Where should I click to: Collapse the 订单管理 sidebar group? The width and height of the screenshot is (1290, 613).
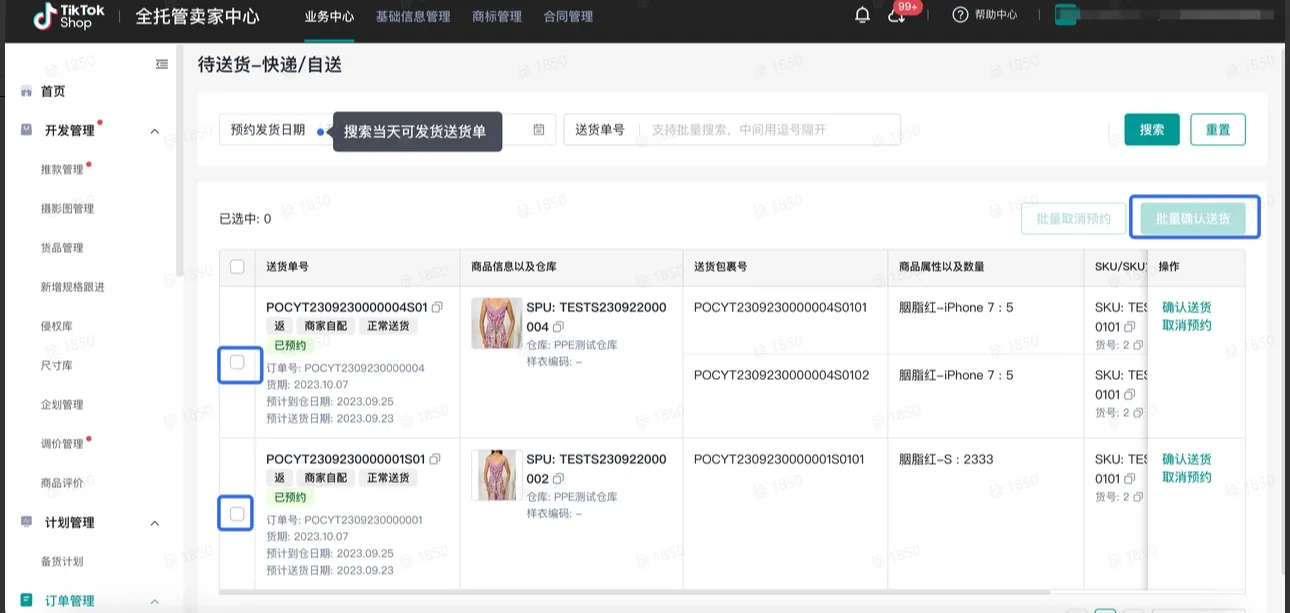(155, 601)
